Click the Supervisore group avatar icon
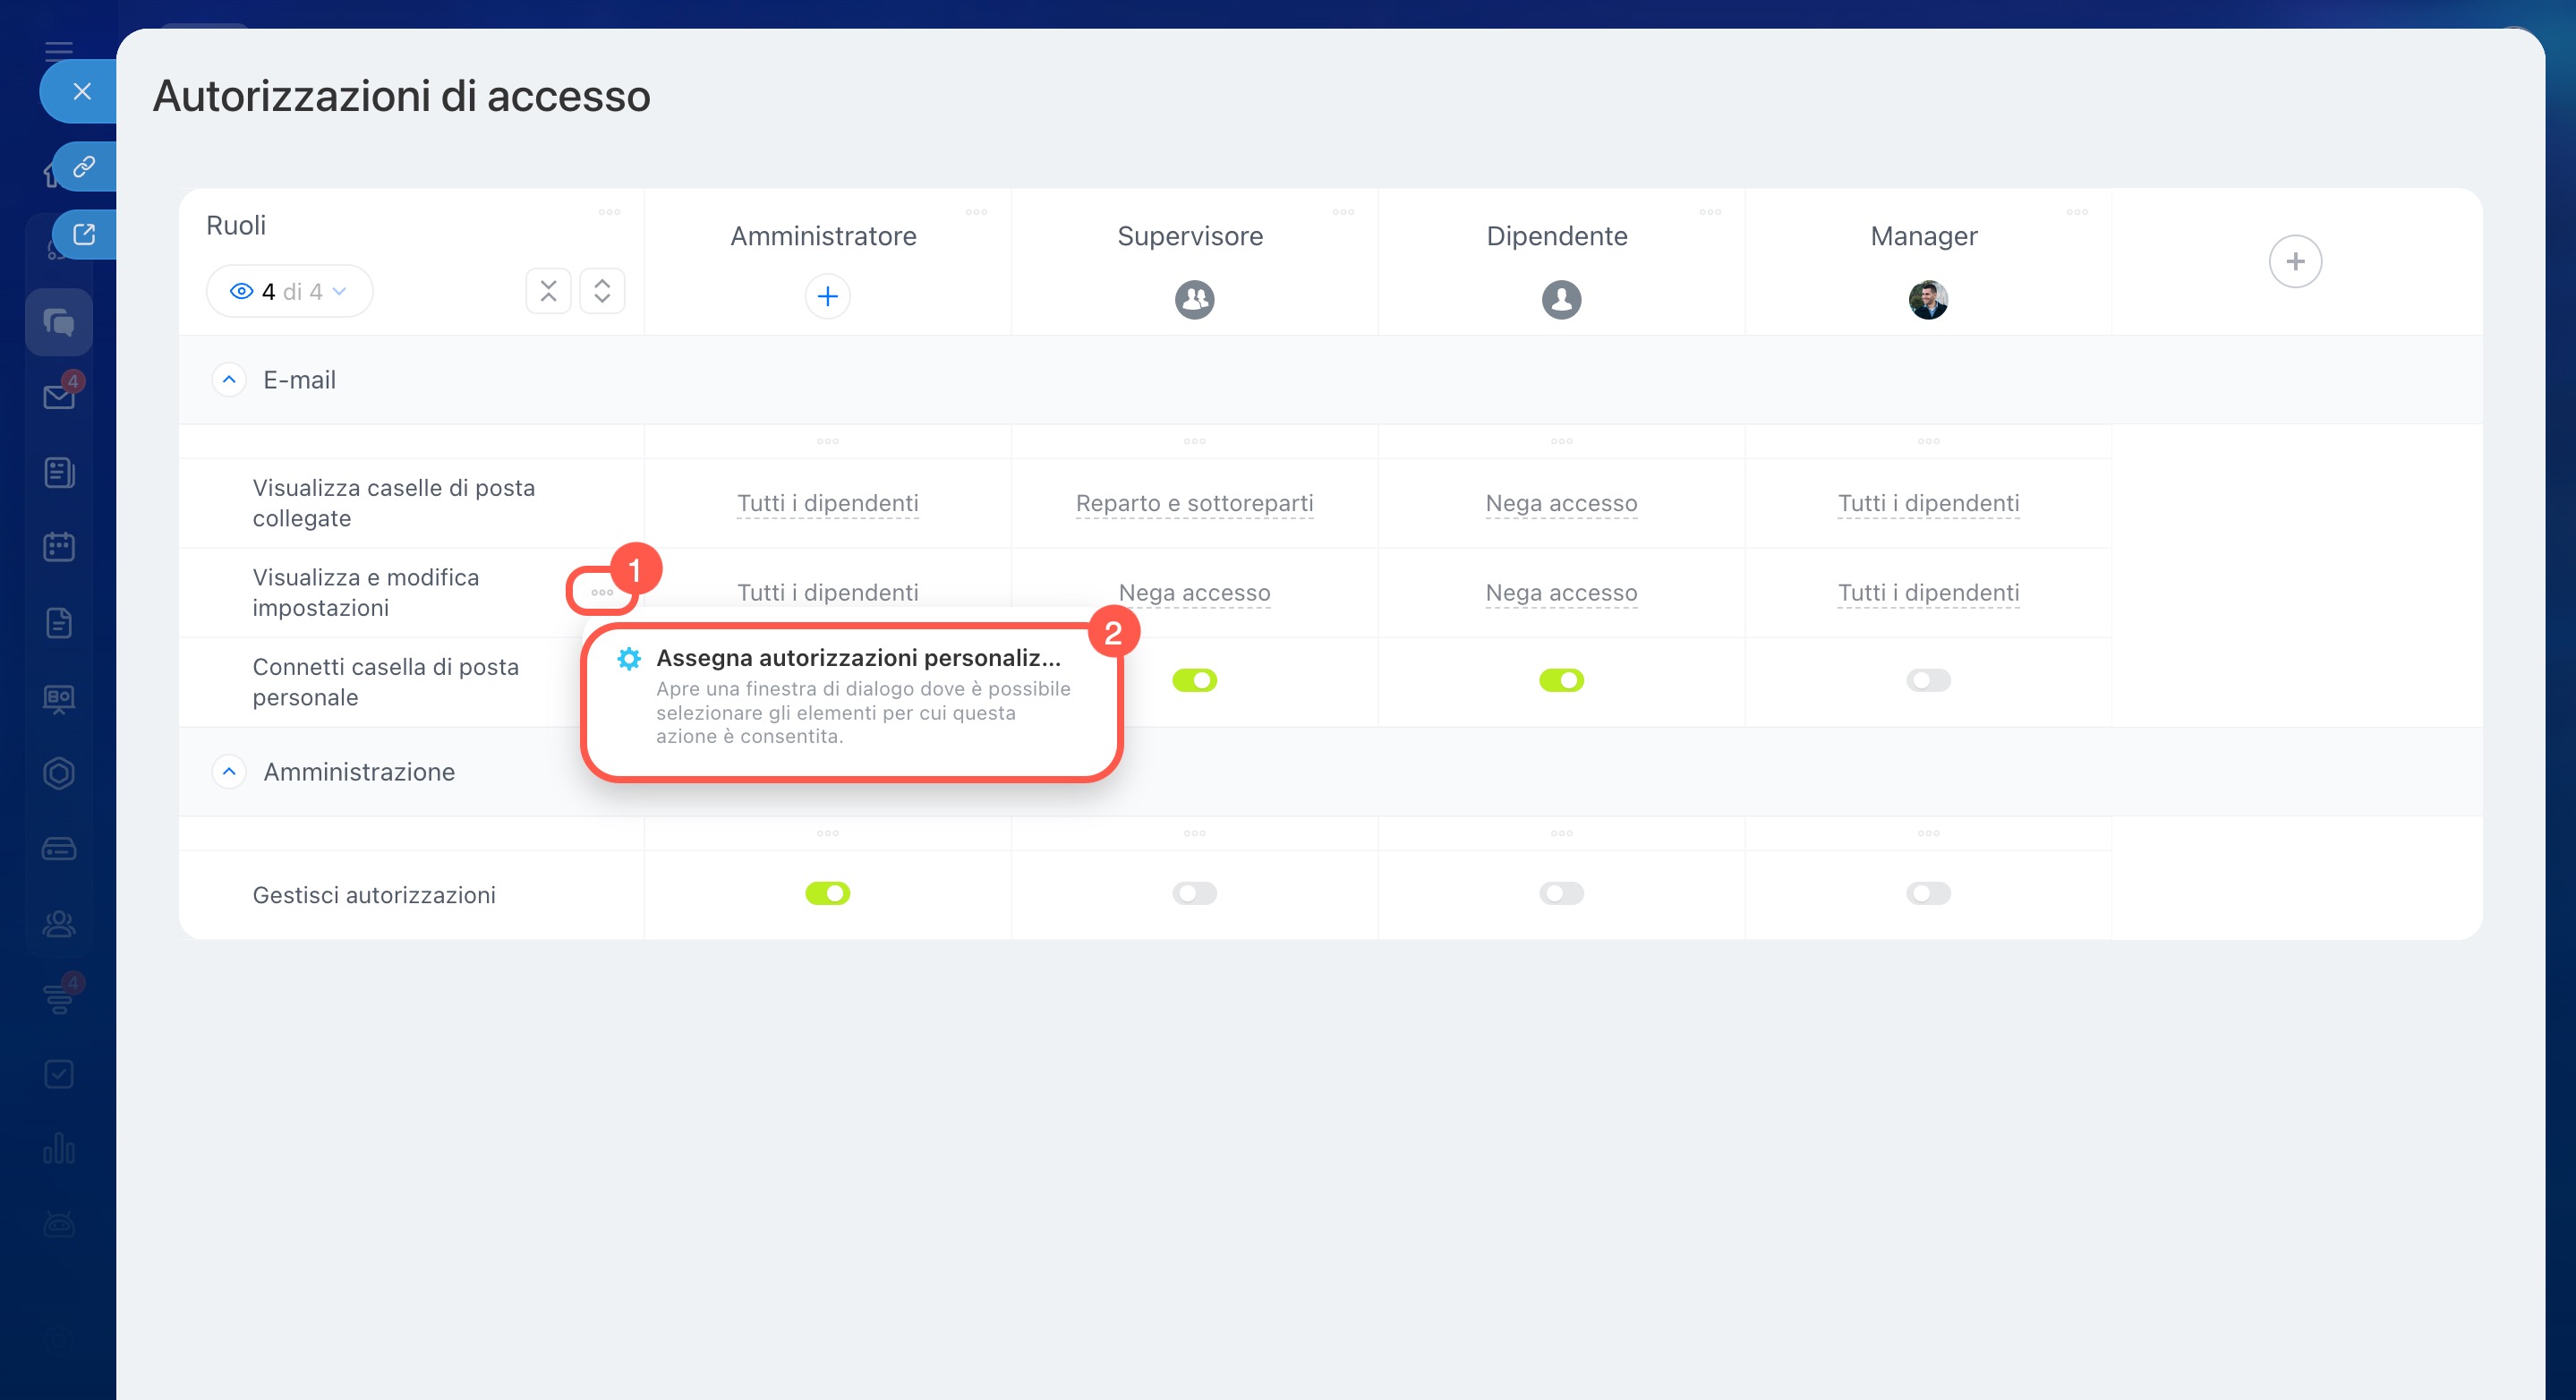 tap(1194, 299)
